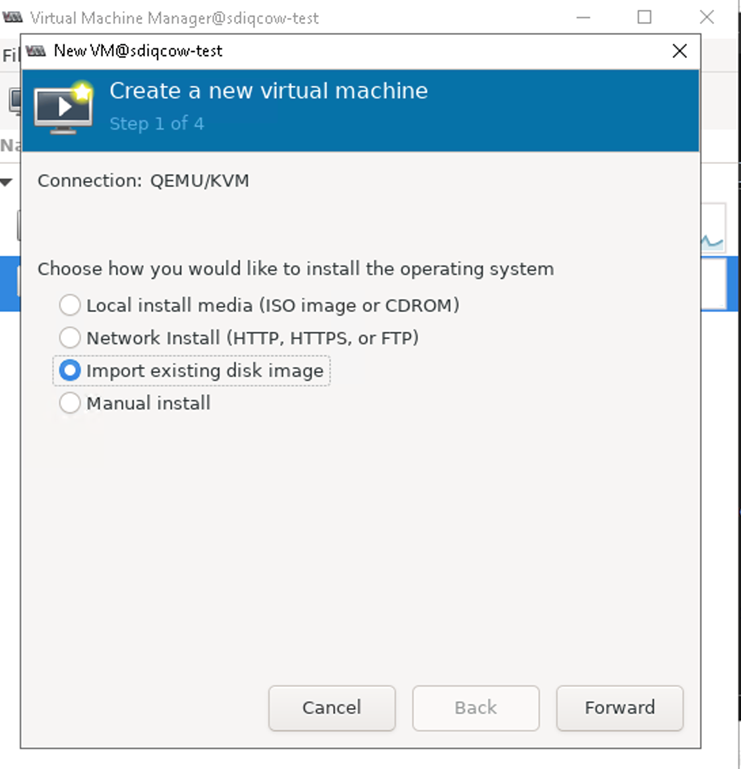This screenshot has width=741, height=769.
Task: Click the Virtual Machine Manager title bar icon
Action: click(x=12, y=18)
